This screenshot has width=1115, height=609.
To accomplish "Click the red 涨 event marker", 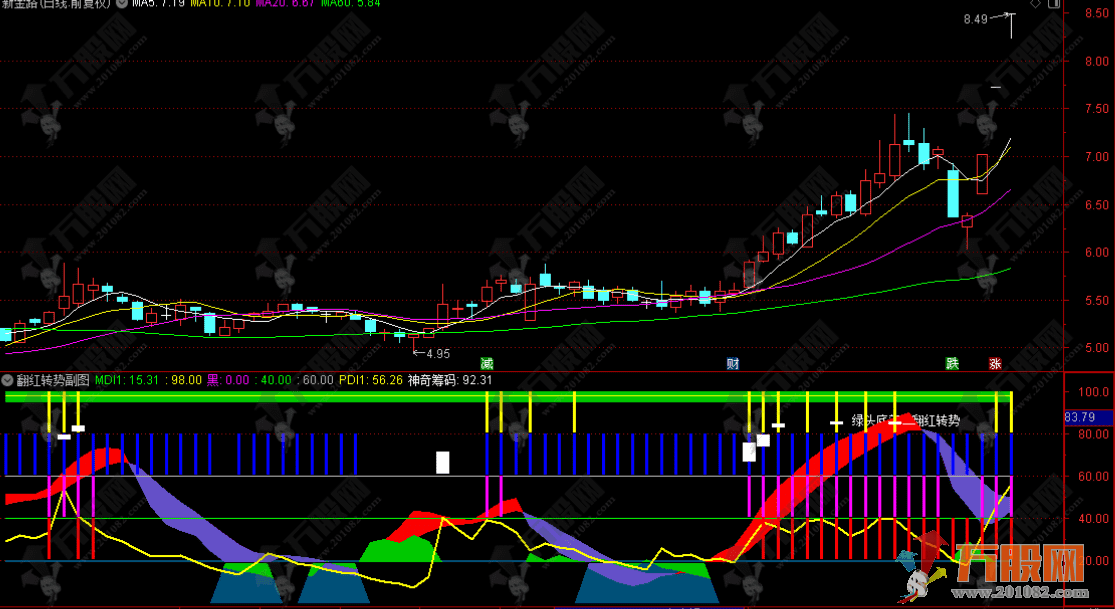I will [x=995, y=363].
